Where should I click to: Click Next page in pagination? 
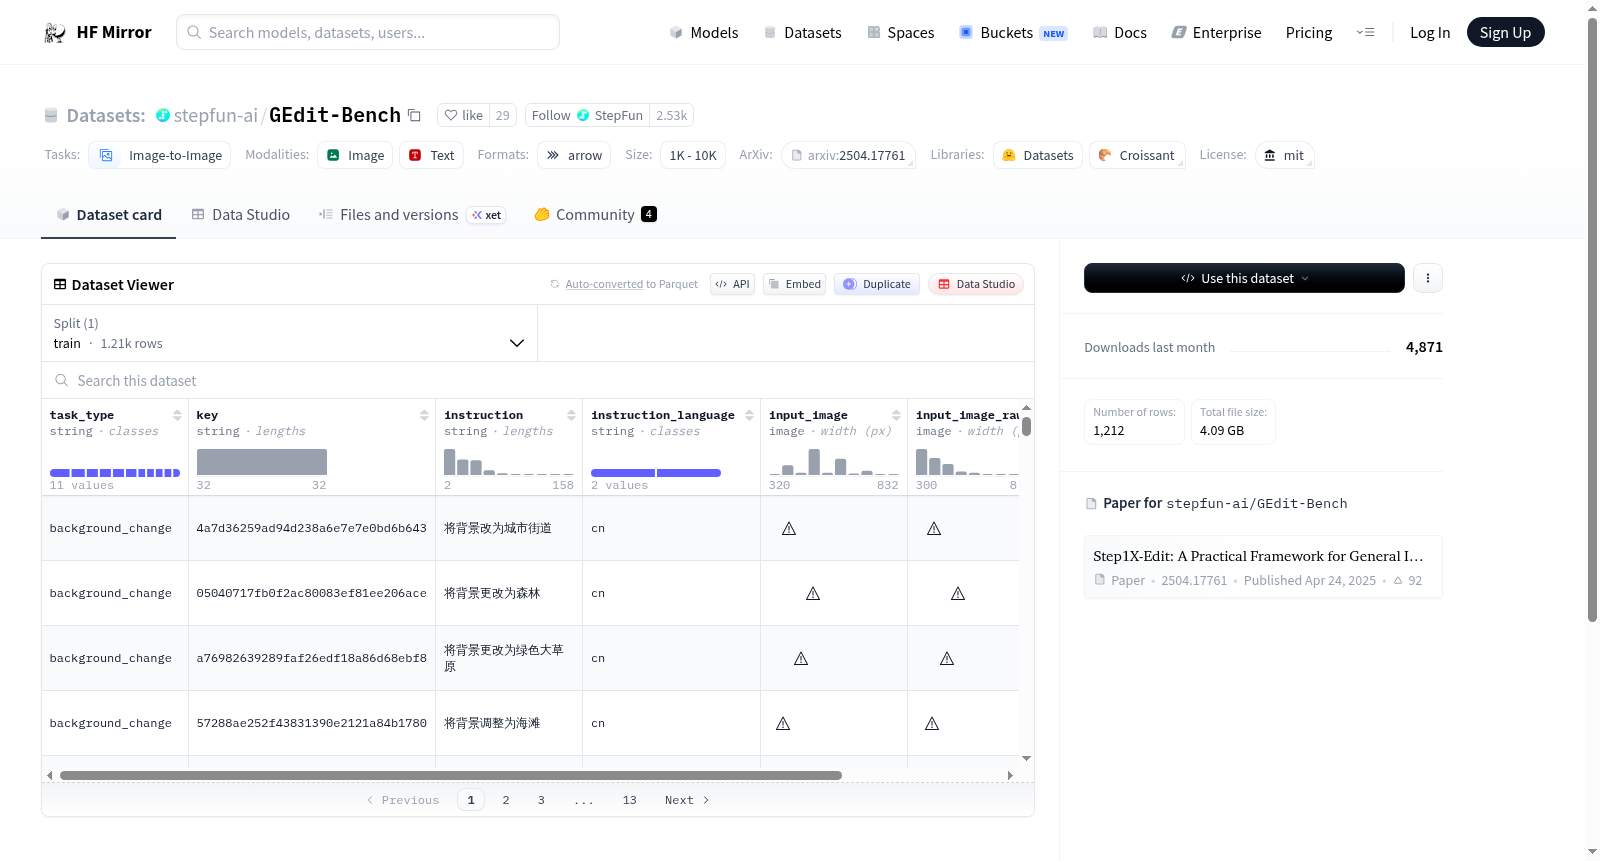pos(687,800)
